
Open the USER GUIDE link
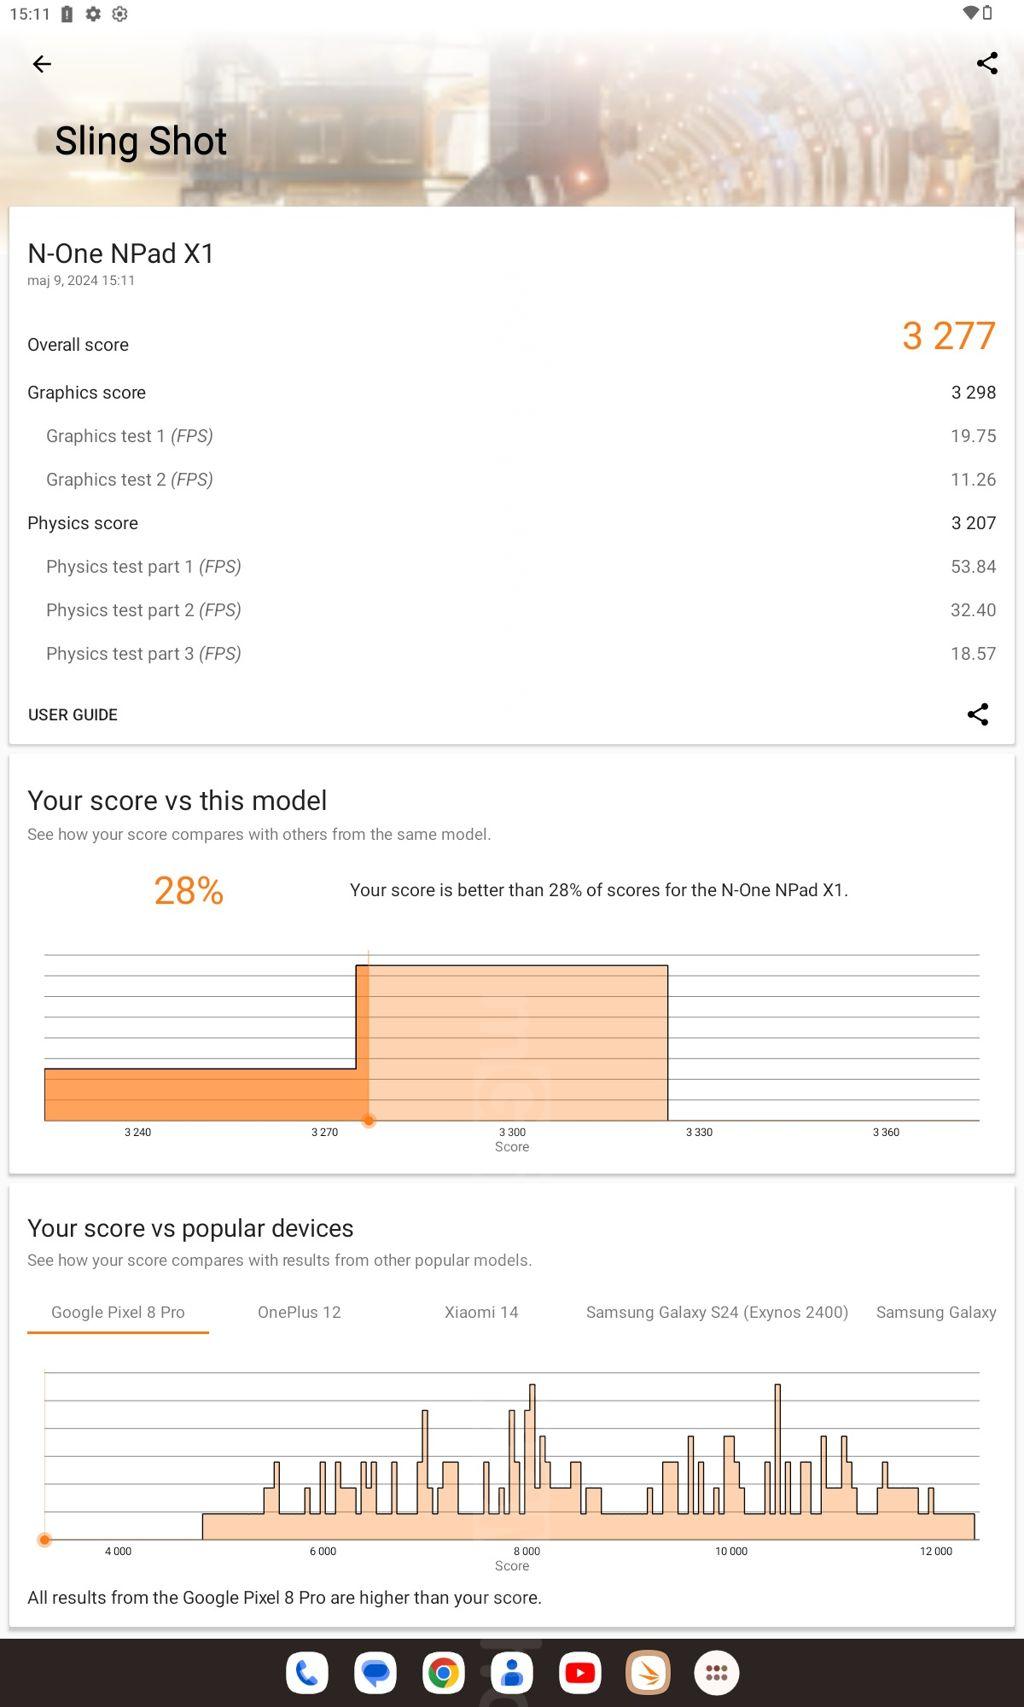click(x=73, y=715)
